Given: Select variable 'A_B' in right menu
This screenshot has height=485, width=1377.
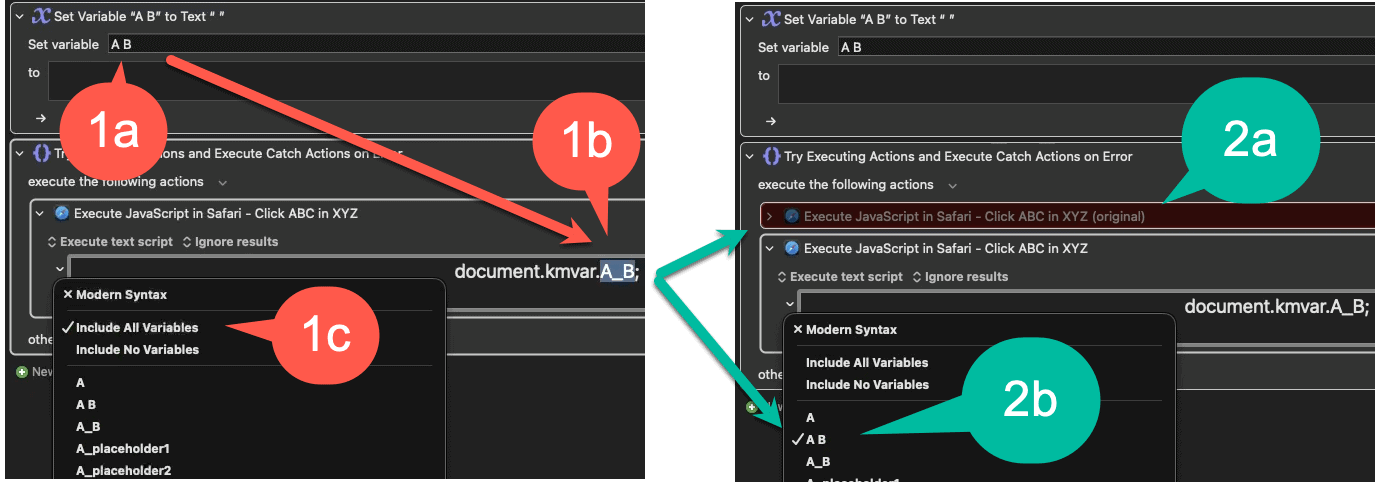Looking at the screenshot, I should (818, 461).
